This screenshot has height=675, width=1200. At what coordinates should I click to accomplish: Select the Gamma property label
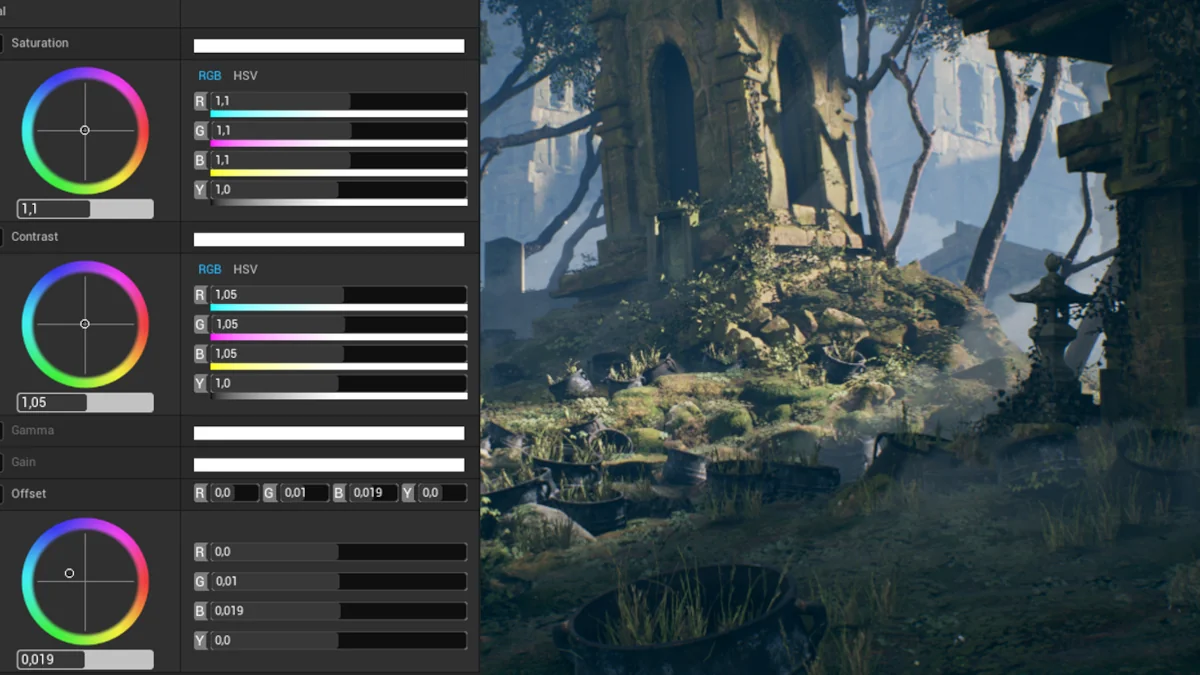(x=33, y=430)
